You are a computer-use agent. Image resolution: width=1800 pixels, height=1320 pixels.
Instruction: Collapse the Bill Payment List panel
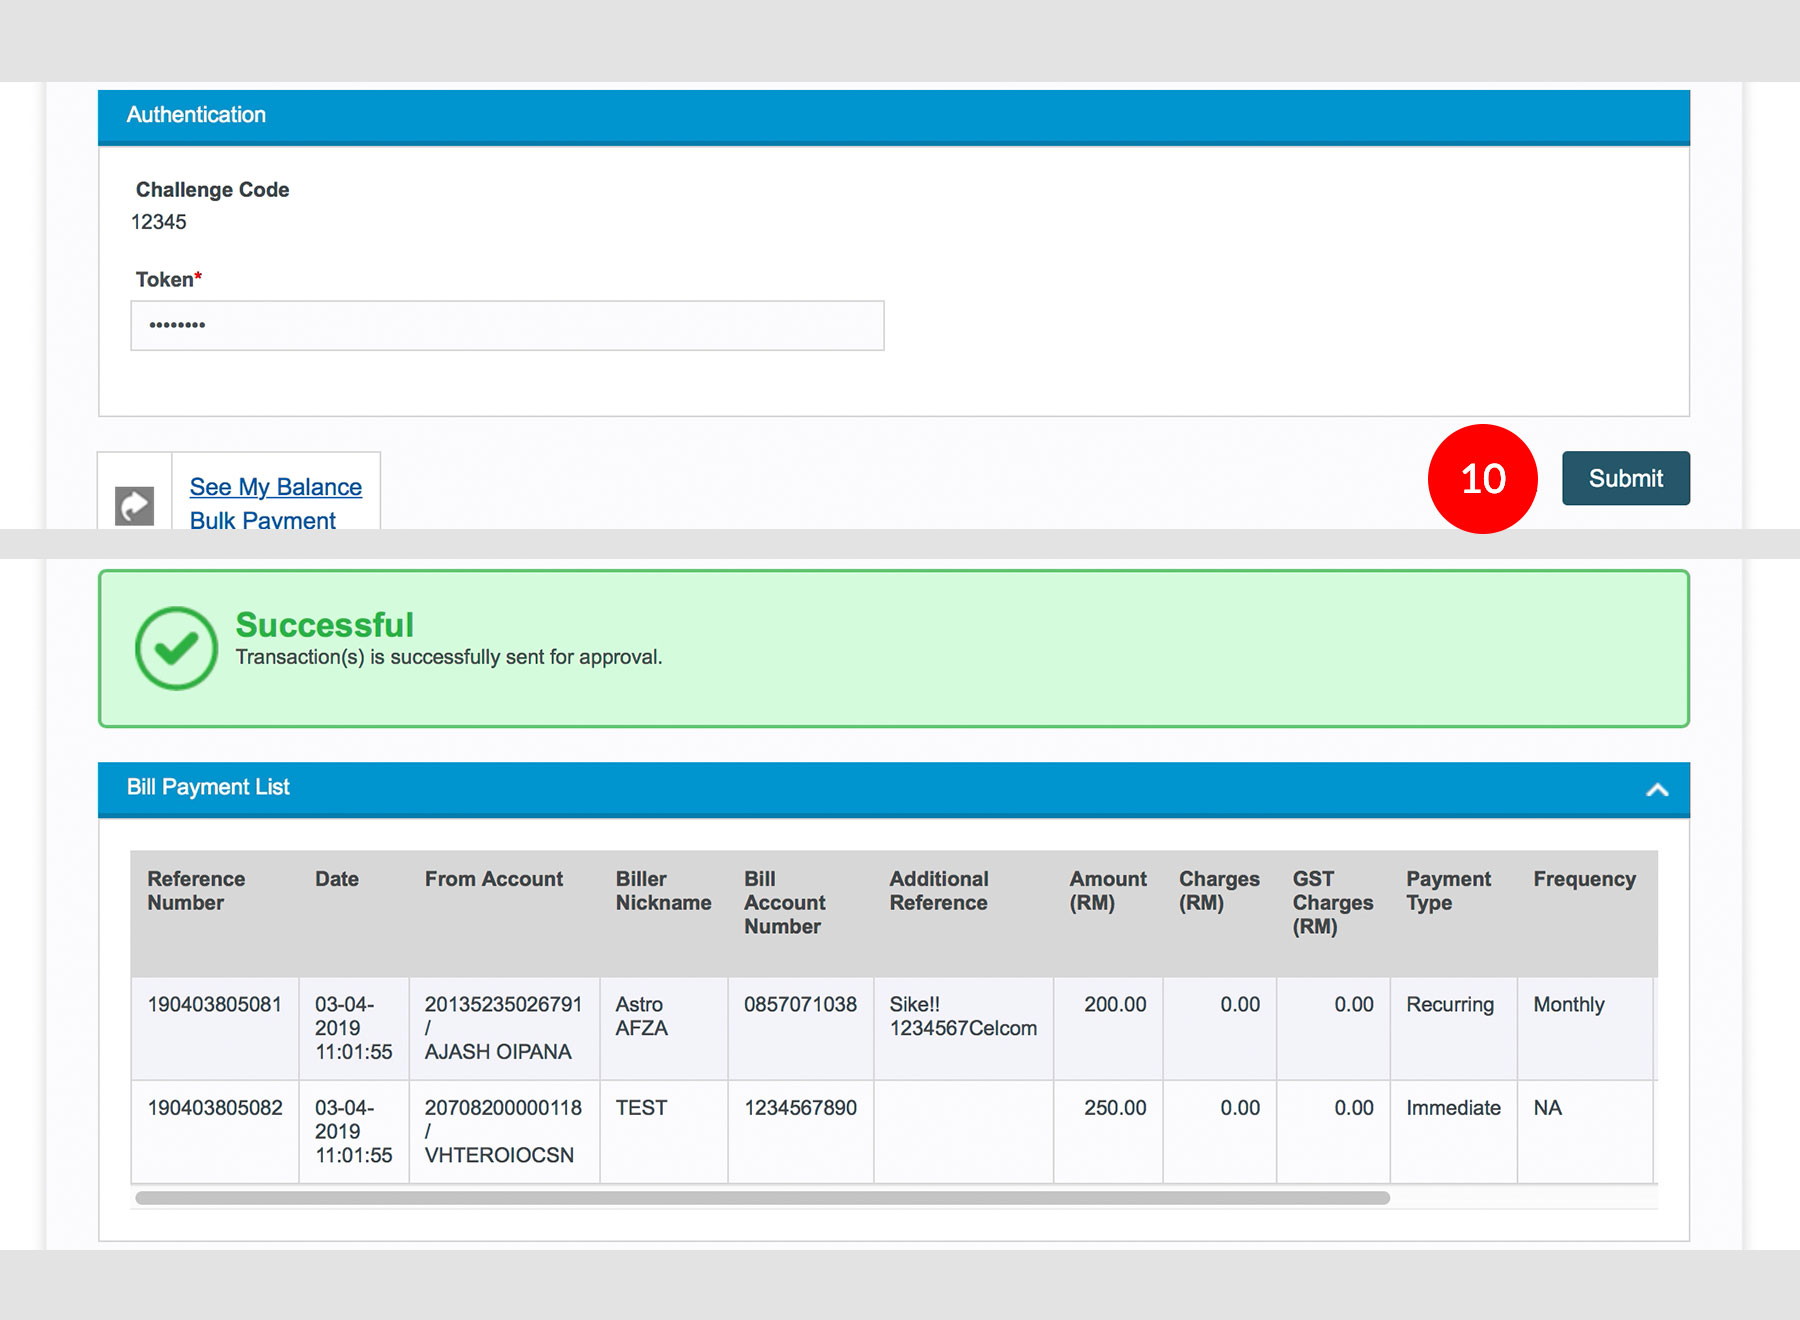pos(1656,790)
